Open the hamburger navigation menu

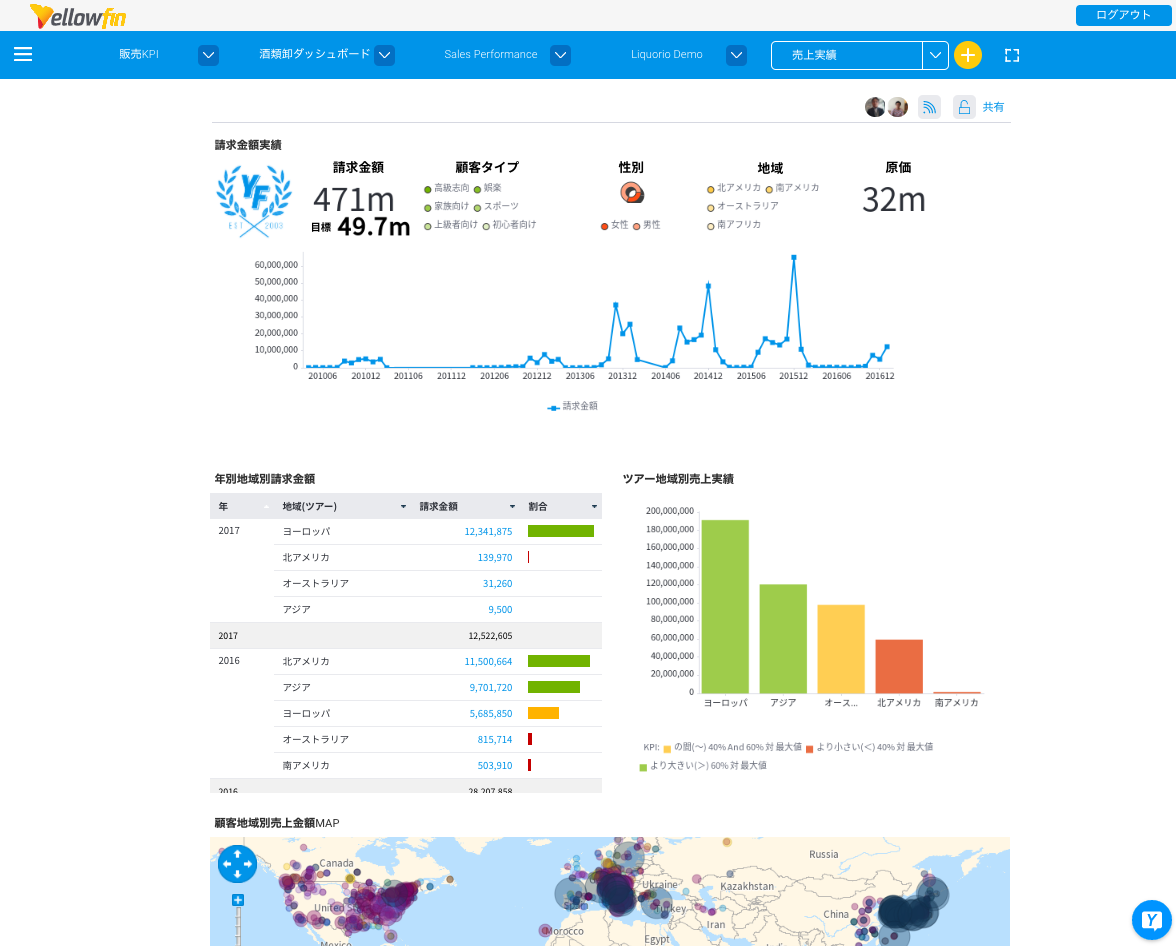pyautogui.click(x=23, y=55)
